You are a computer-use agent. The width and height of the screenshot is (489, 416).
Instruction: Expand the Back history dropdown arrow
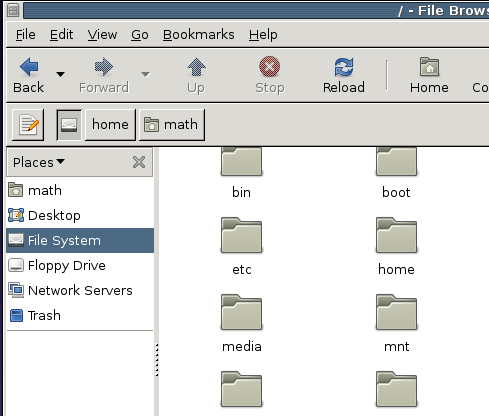pos(60,74)
